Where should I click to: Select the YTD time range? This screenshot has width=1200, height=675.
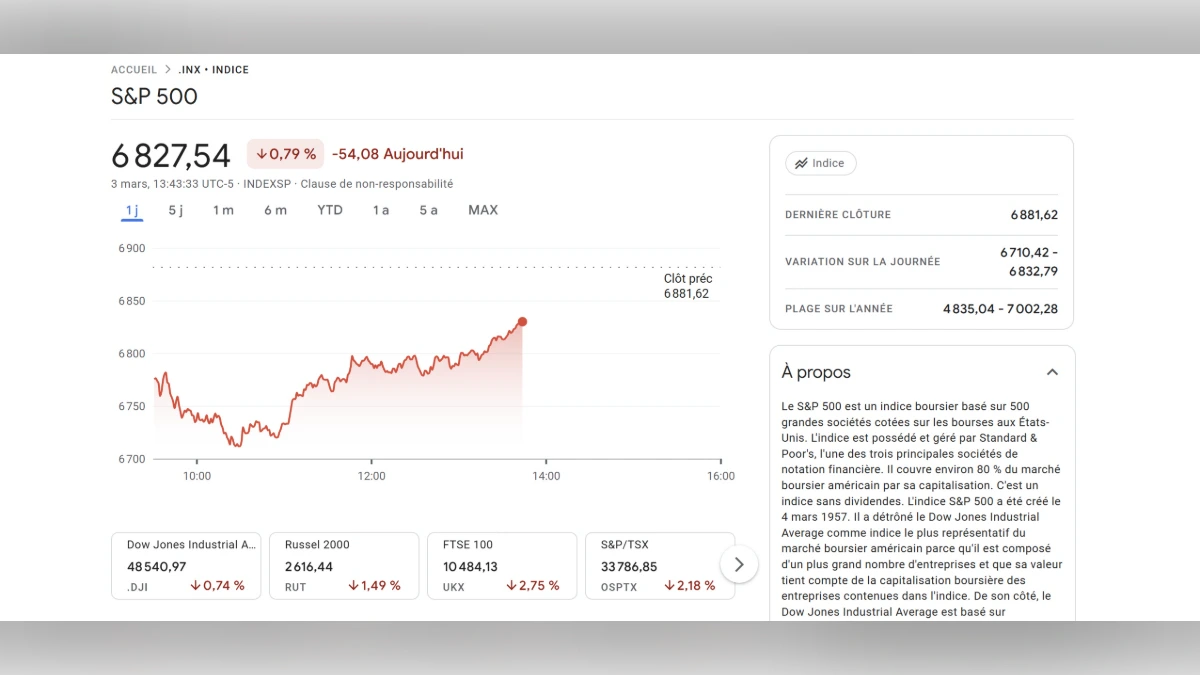coord(329,210)
